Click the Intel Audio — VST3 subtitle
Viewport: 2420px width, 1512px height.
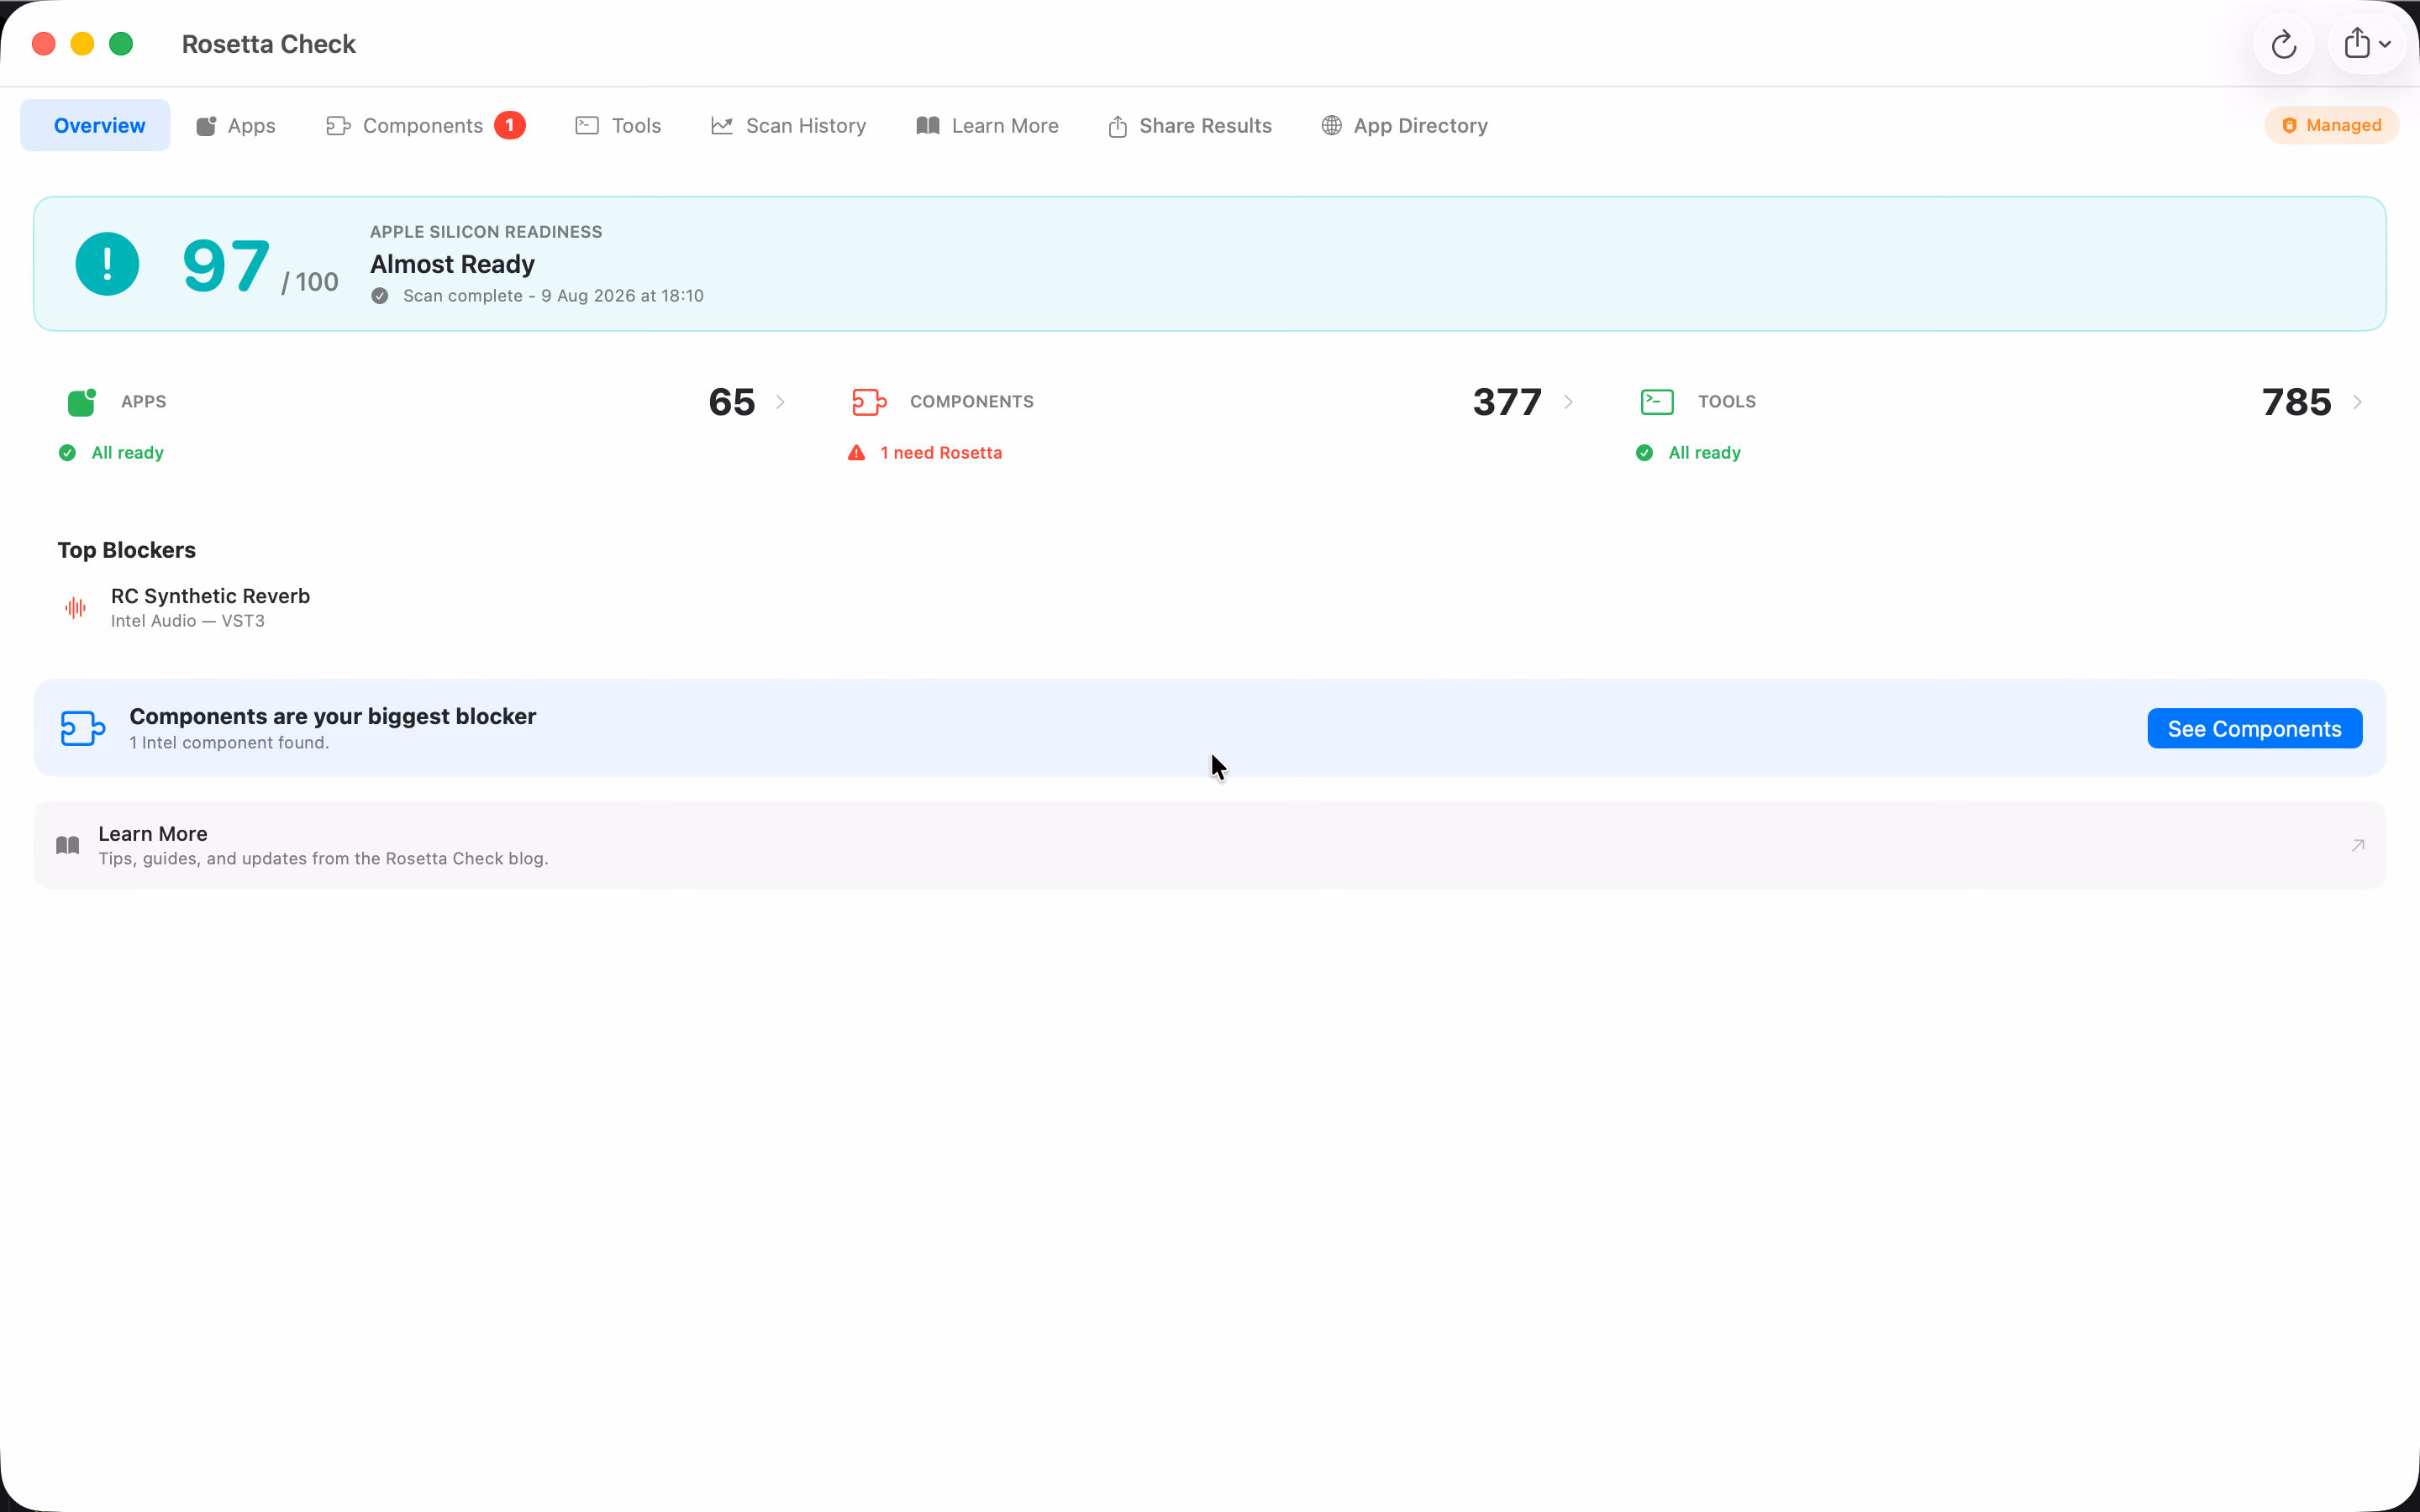click(x=188, y=621)
